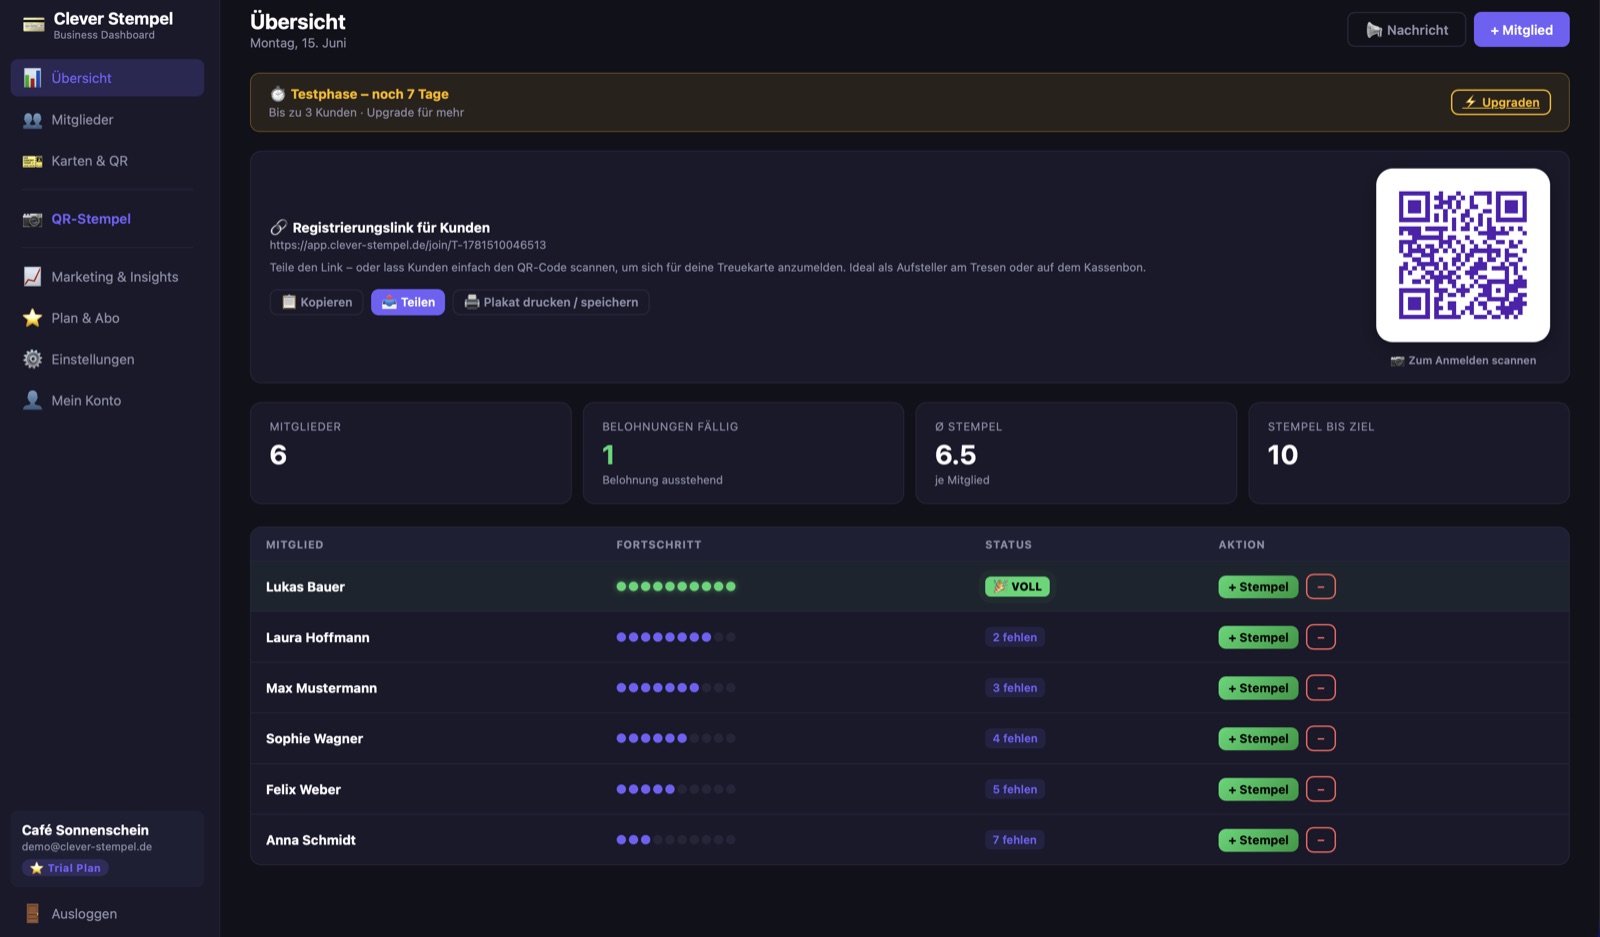Add a stamp for Laura Hoffmann
Image resolution: width=1600 pixels, height=937 pixels.
[1258, 637]
